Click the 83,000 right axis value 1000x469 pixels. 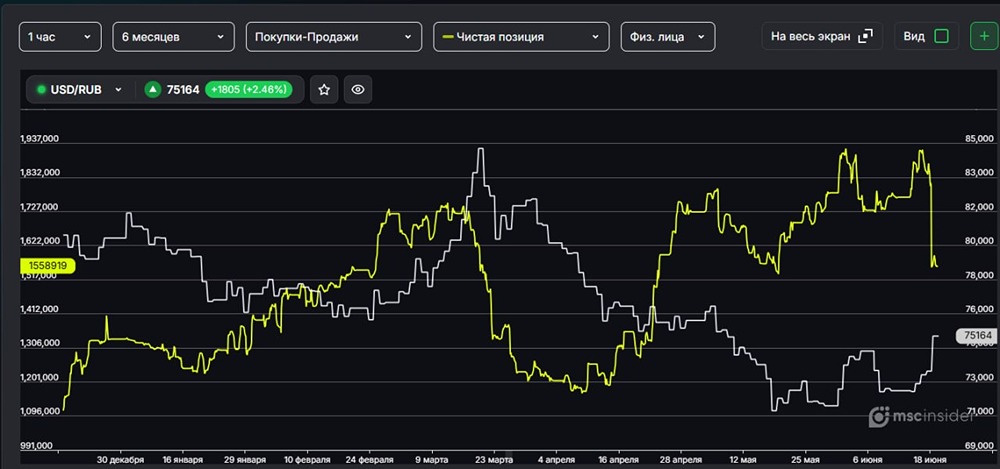click(980, 172)
